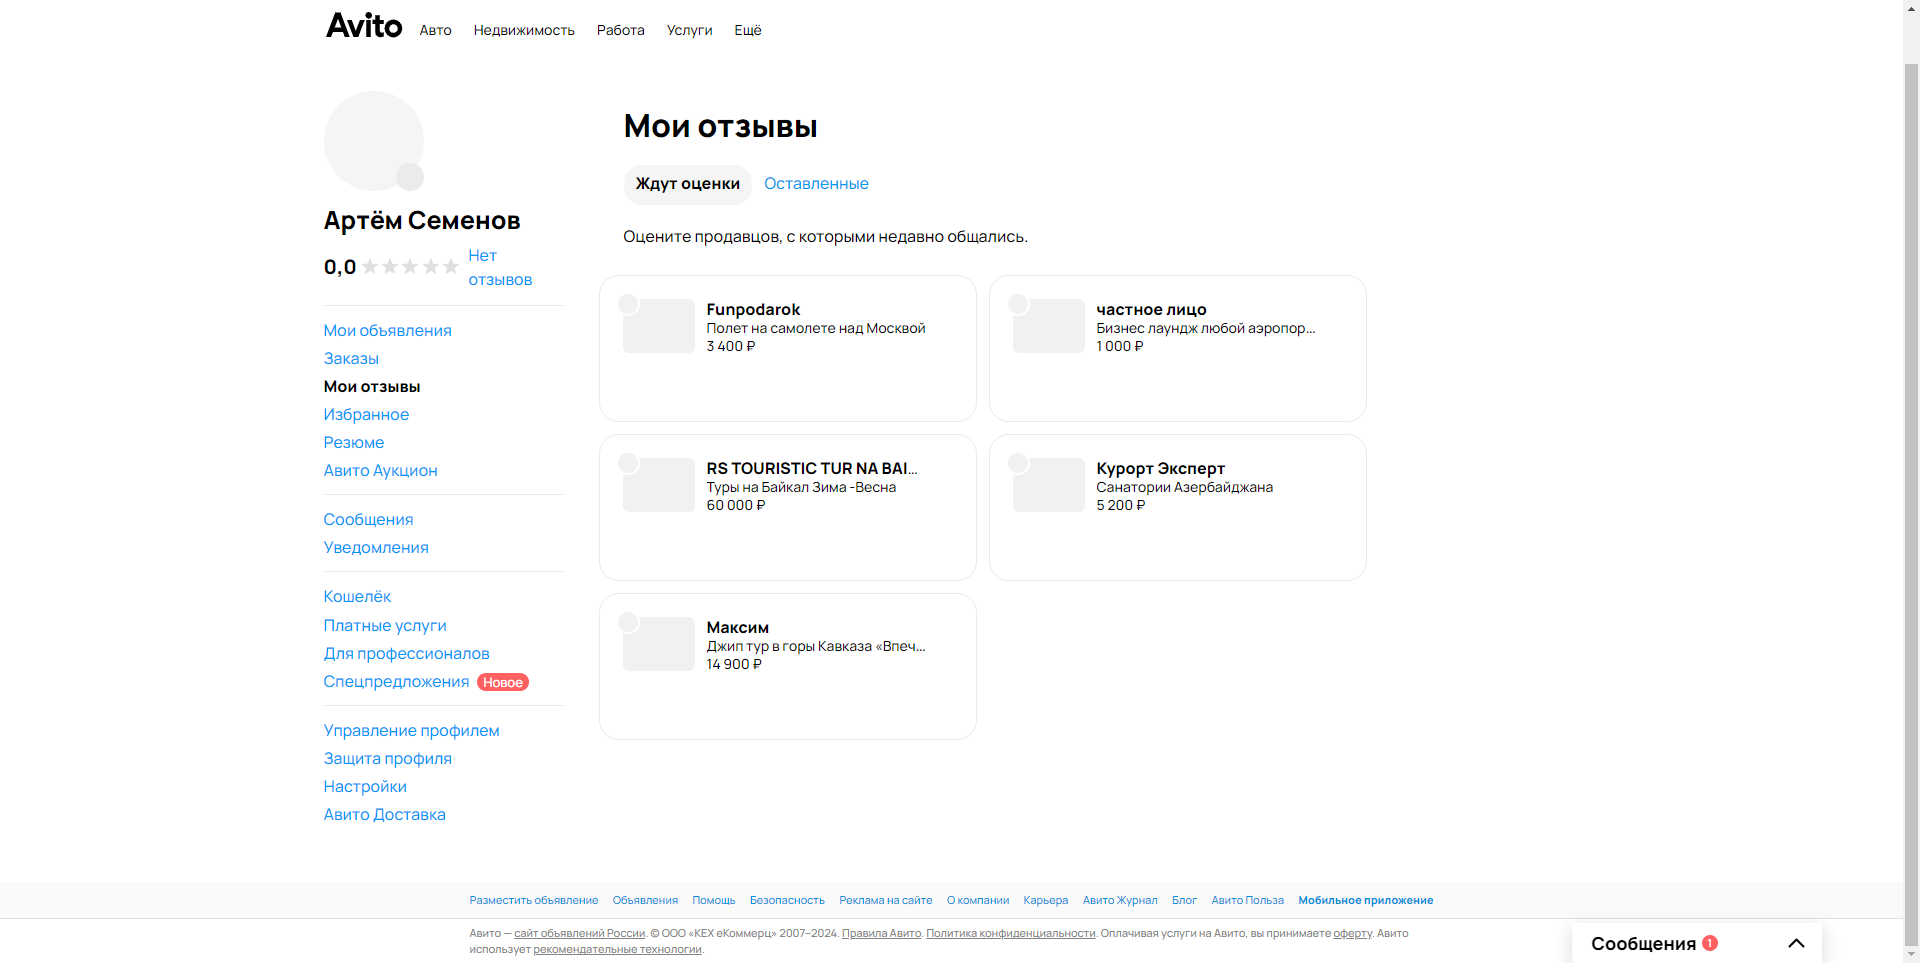
Task: Select Мои отзывы in the sidebar
Action: [372, 386]
